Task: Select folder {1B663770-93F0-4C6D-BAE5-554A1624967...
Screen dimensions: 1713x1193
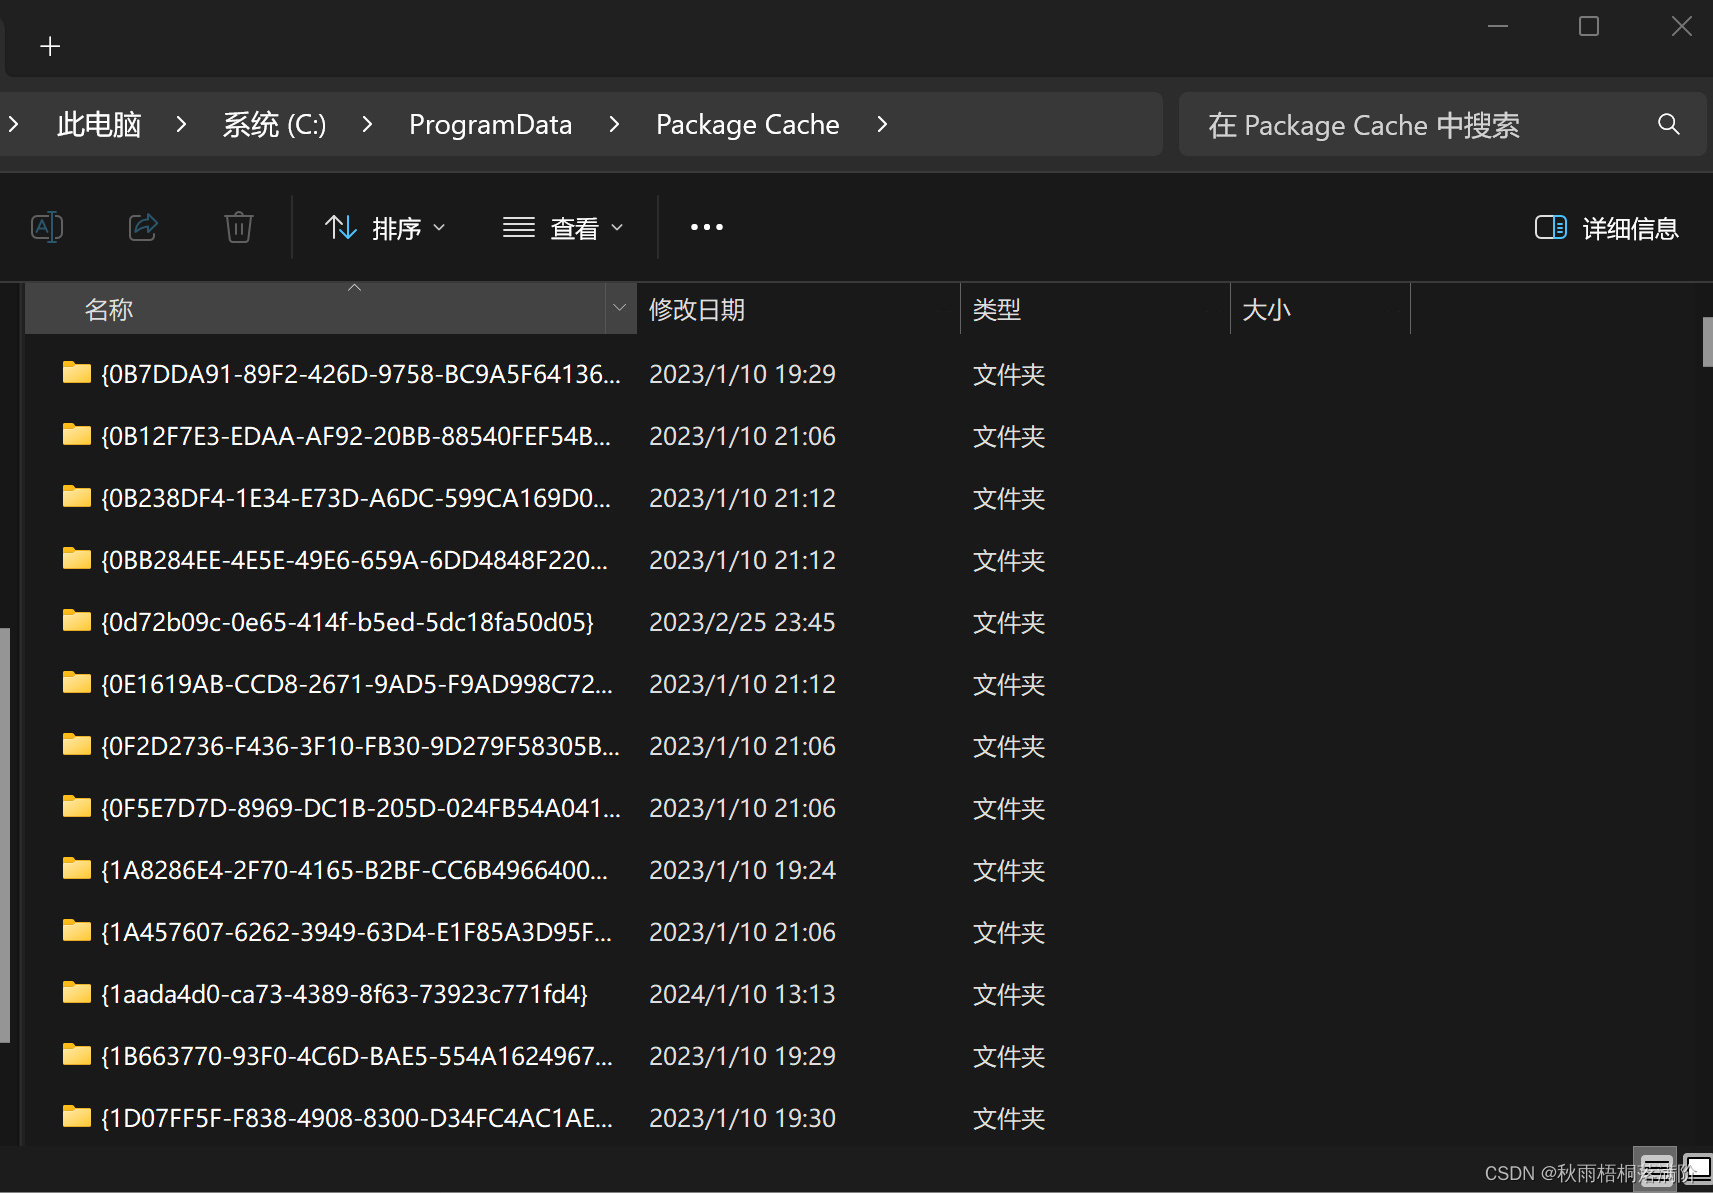Action: point(357,1056)
